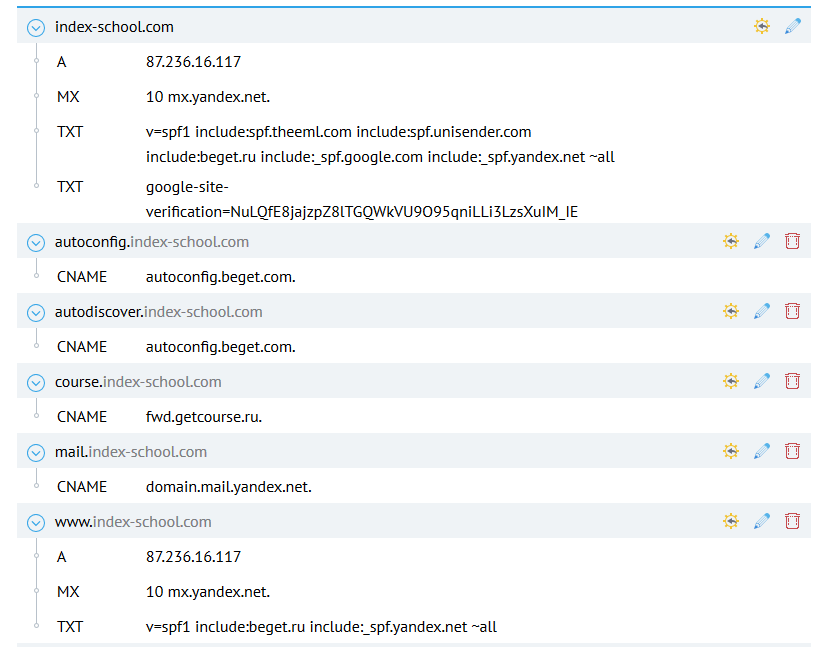Edit the autoconfig.index-school.com records
This screenshot has height=647, width=836.
click(762, 241)
